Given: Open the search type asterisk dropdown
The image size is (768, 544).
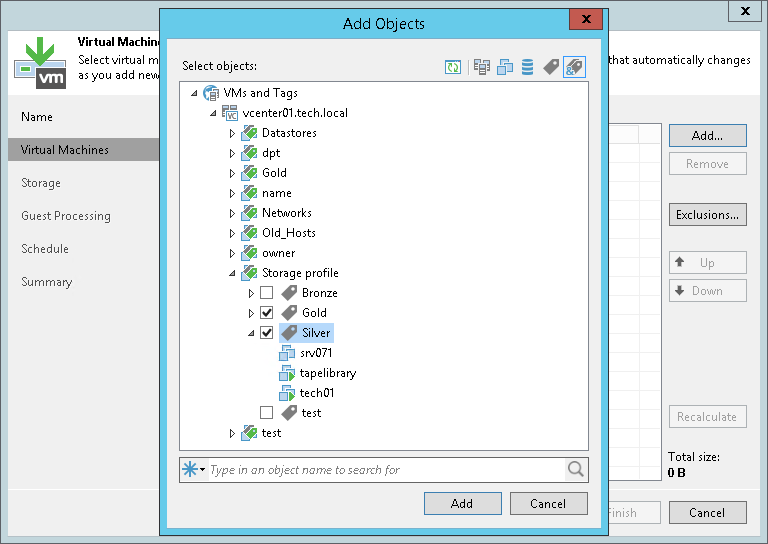Looking at the screenshot, I should click(194, 470).
